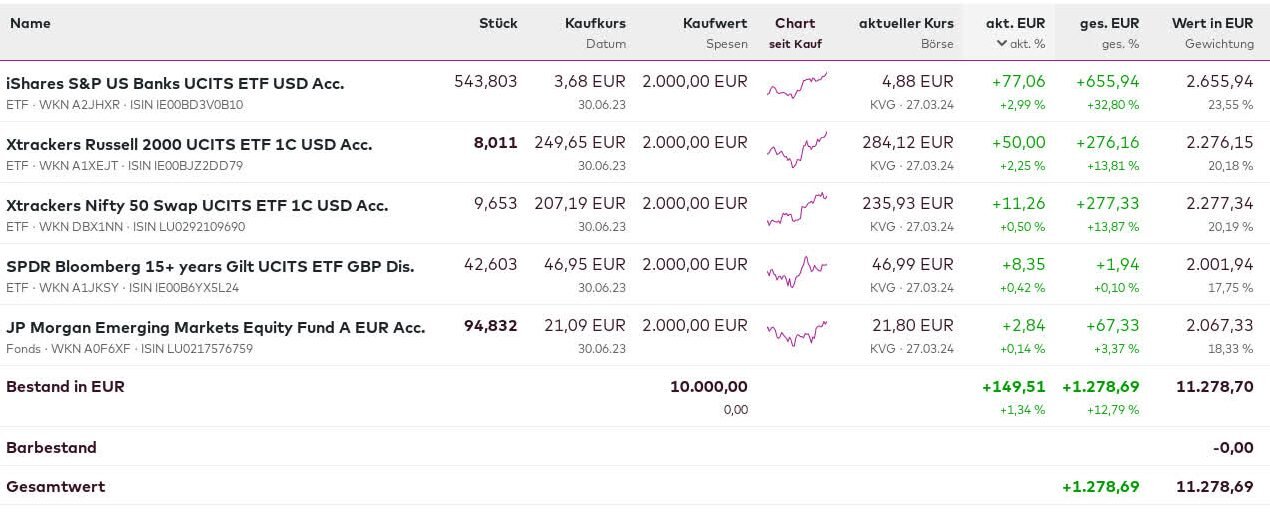Open iShares S&P US Banks UCITS ETF link
1270x517 pixels.
(x=175, y=84)
